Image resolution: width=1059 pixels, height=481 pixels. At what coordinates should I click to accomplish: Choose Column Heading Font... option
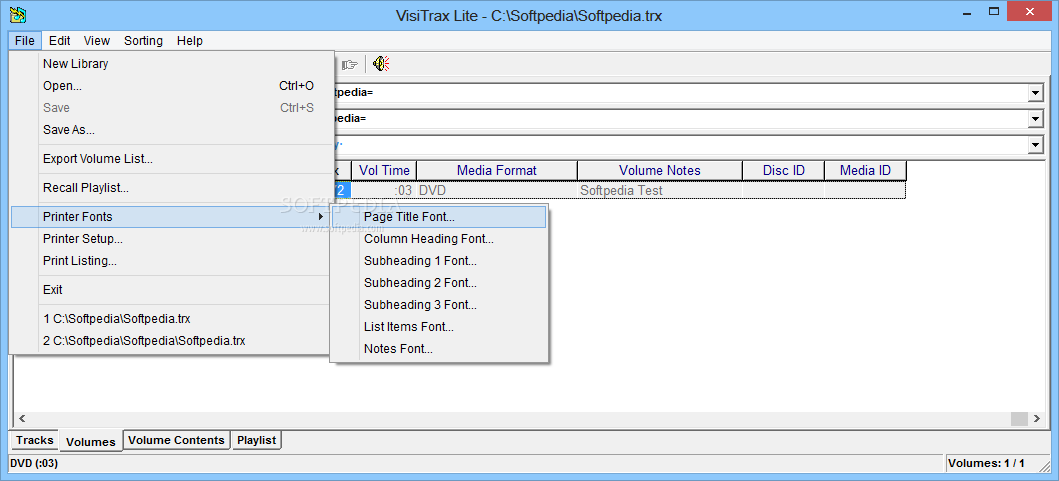439,238
